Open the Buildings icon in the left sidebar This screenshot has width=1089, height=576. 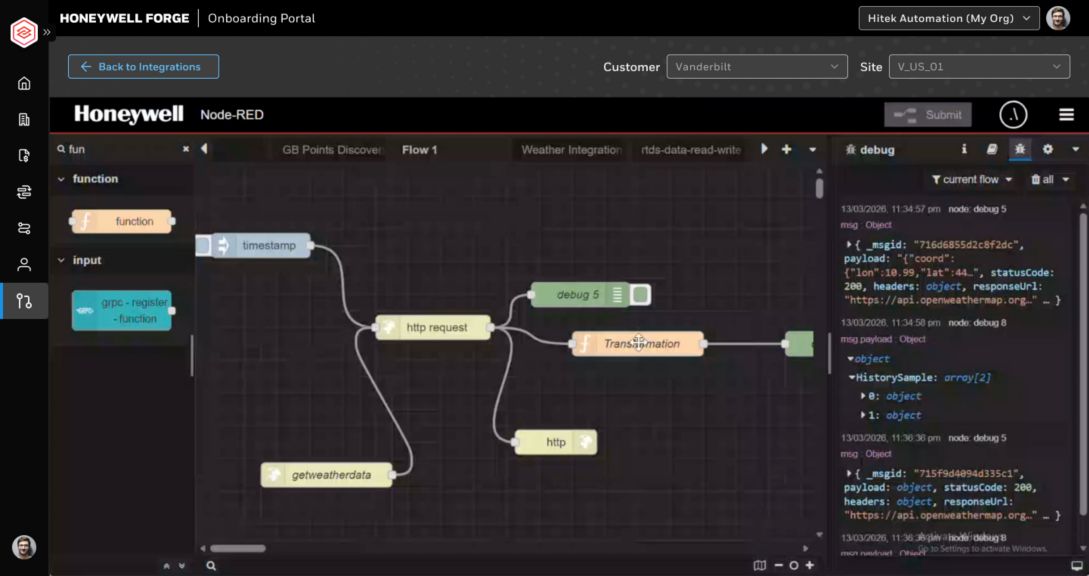click(x=24, y=120)
